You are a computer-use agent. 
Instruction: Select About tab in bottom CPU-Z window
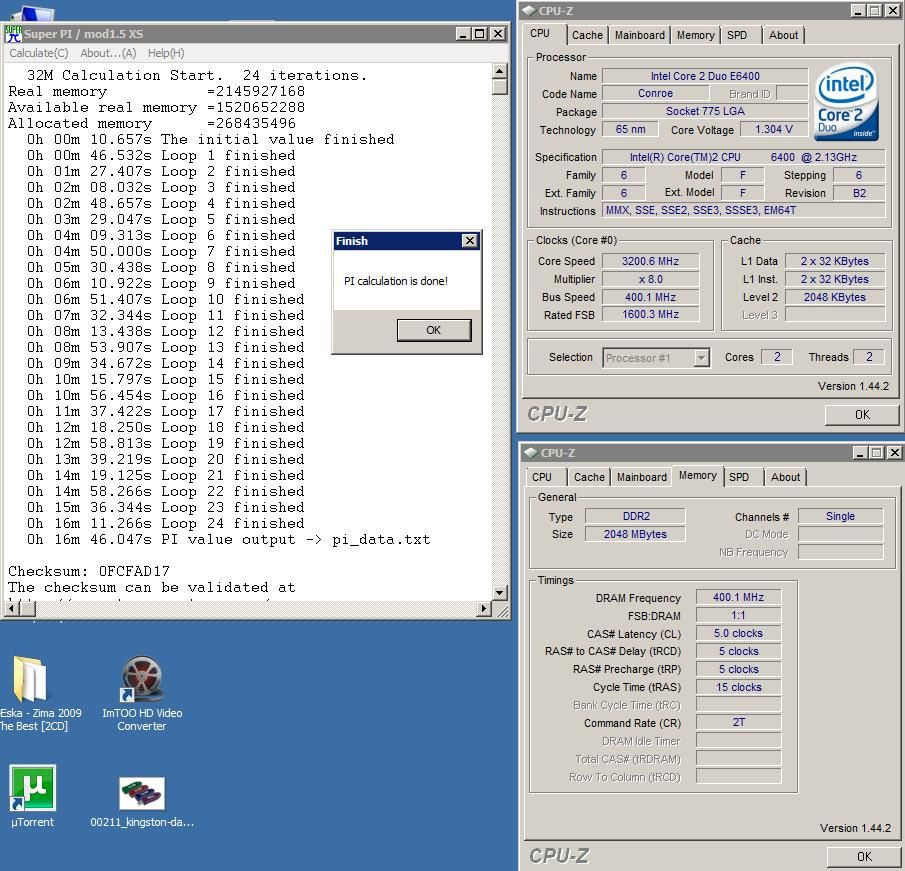(x=785, y=477)
